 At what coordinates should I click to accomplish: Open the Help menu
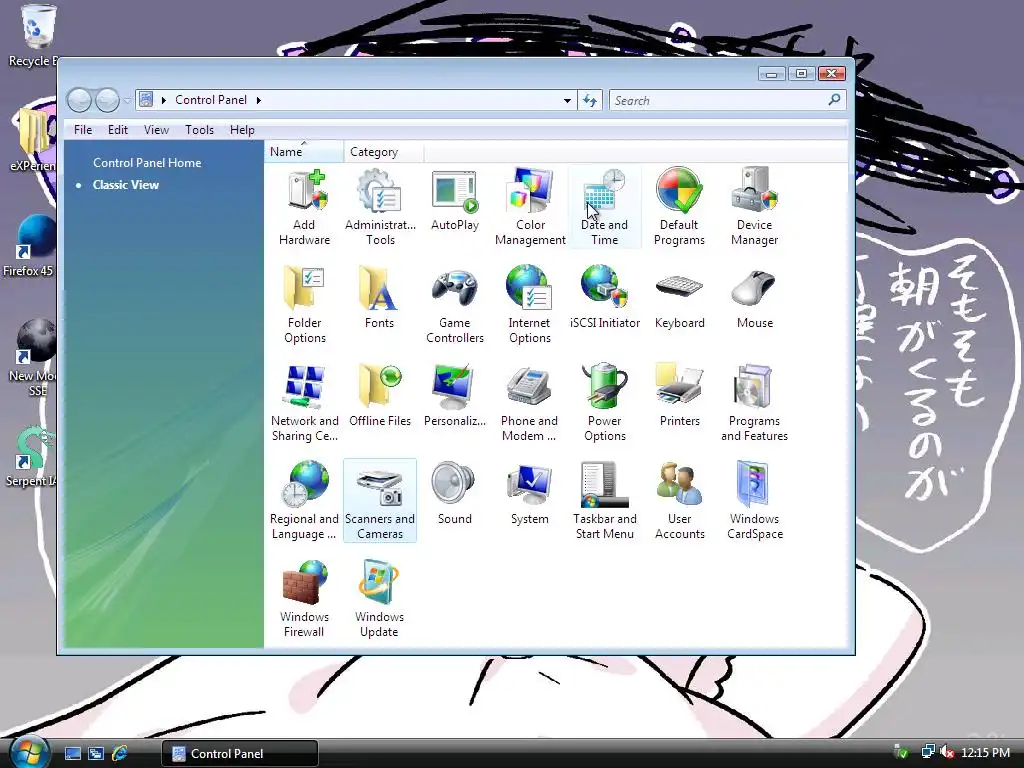[242, 129]
